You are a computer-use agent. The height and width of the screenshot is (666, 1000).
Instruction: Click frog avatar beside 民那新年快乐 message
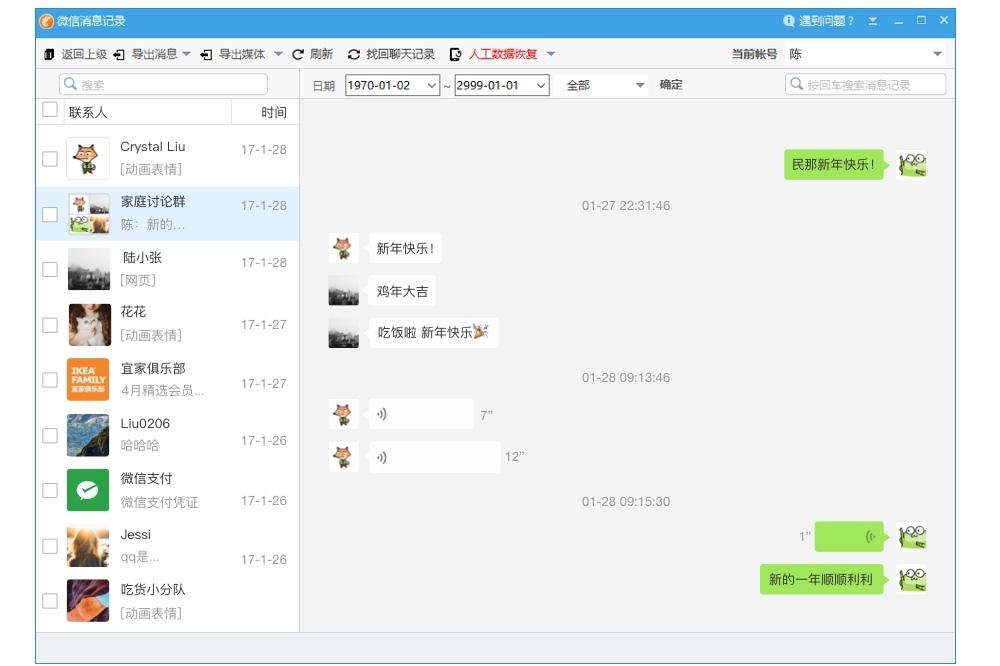click(912, 165)
